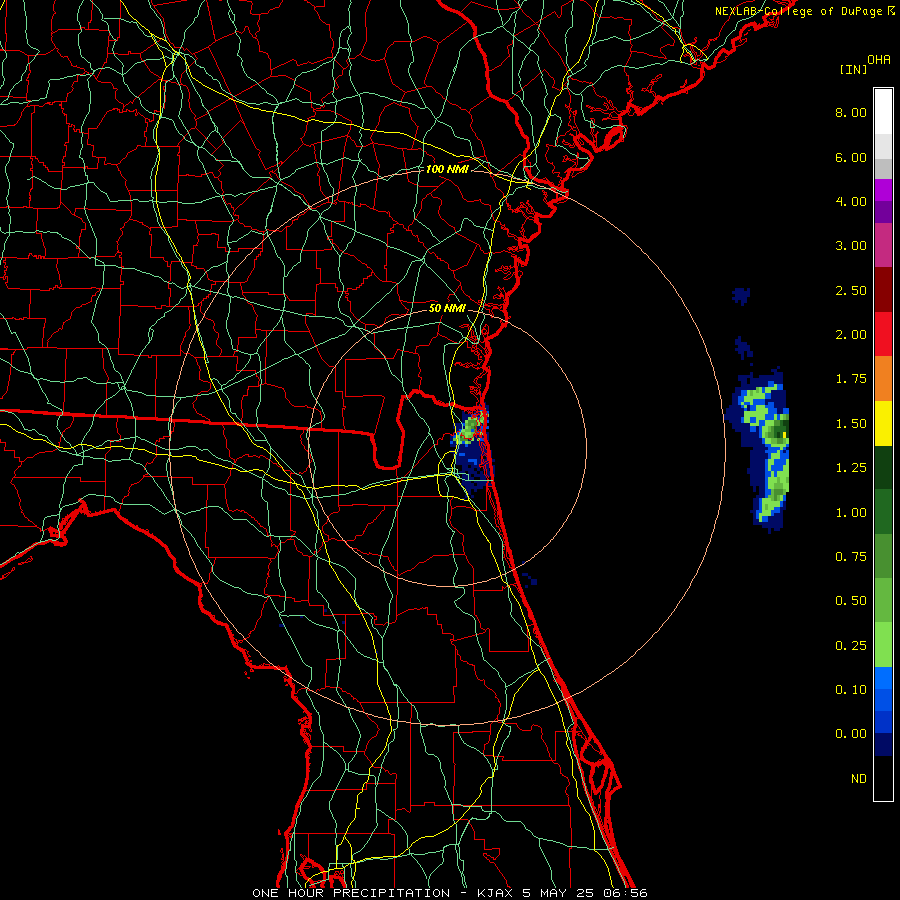Click the 1.75 legend value
Image resolution: width=900 pixels, height=900 pixels.
pos(851,379)
